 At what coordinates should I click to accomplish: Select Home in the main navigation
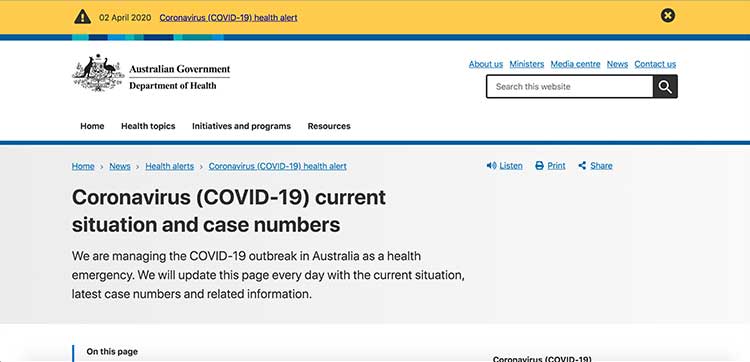[x=92, y=126]
